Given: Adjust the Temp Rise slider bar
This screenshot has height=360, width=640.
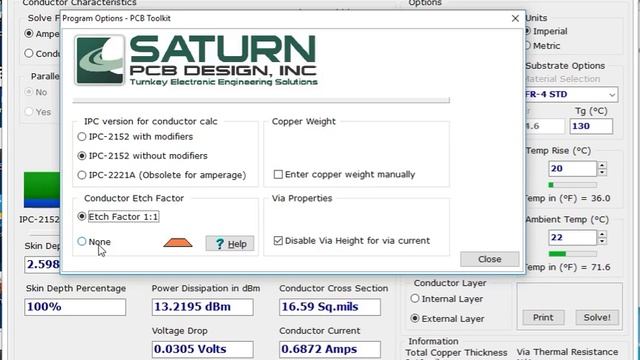Looking at the screenshot, I should (x=572, y=185).
